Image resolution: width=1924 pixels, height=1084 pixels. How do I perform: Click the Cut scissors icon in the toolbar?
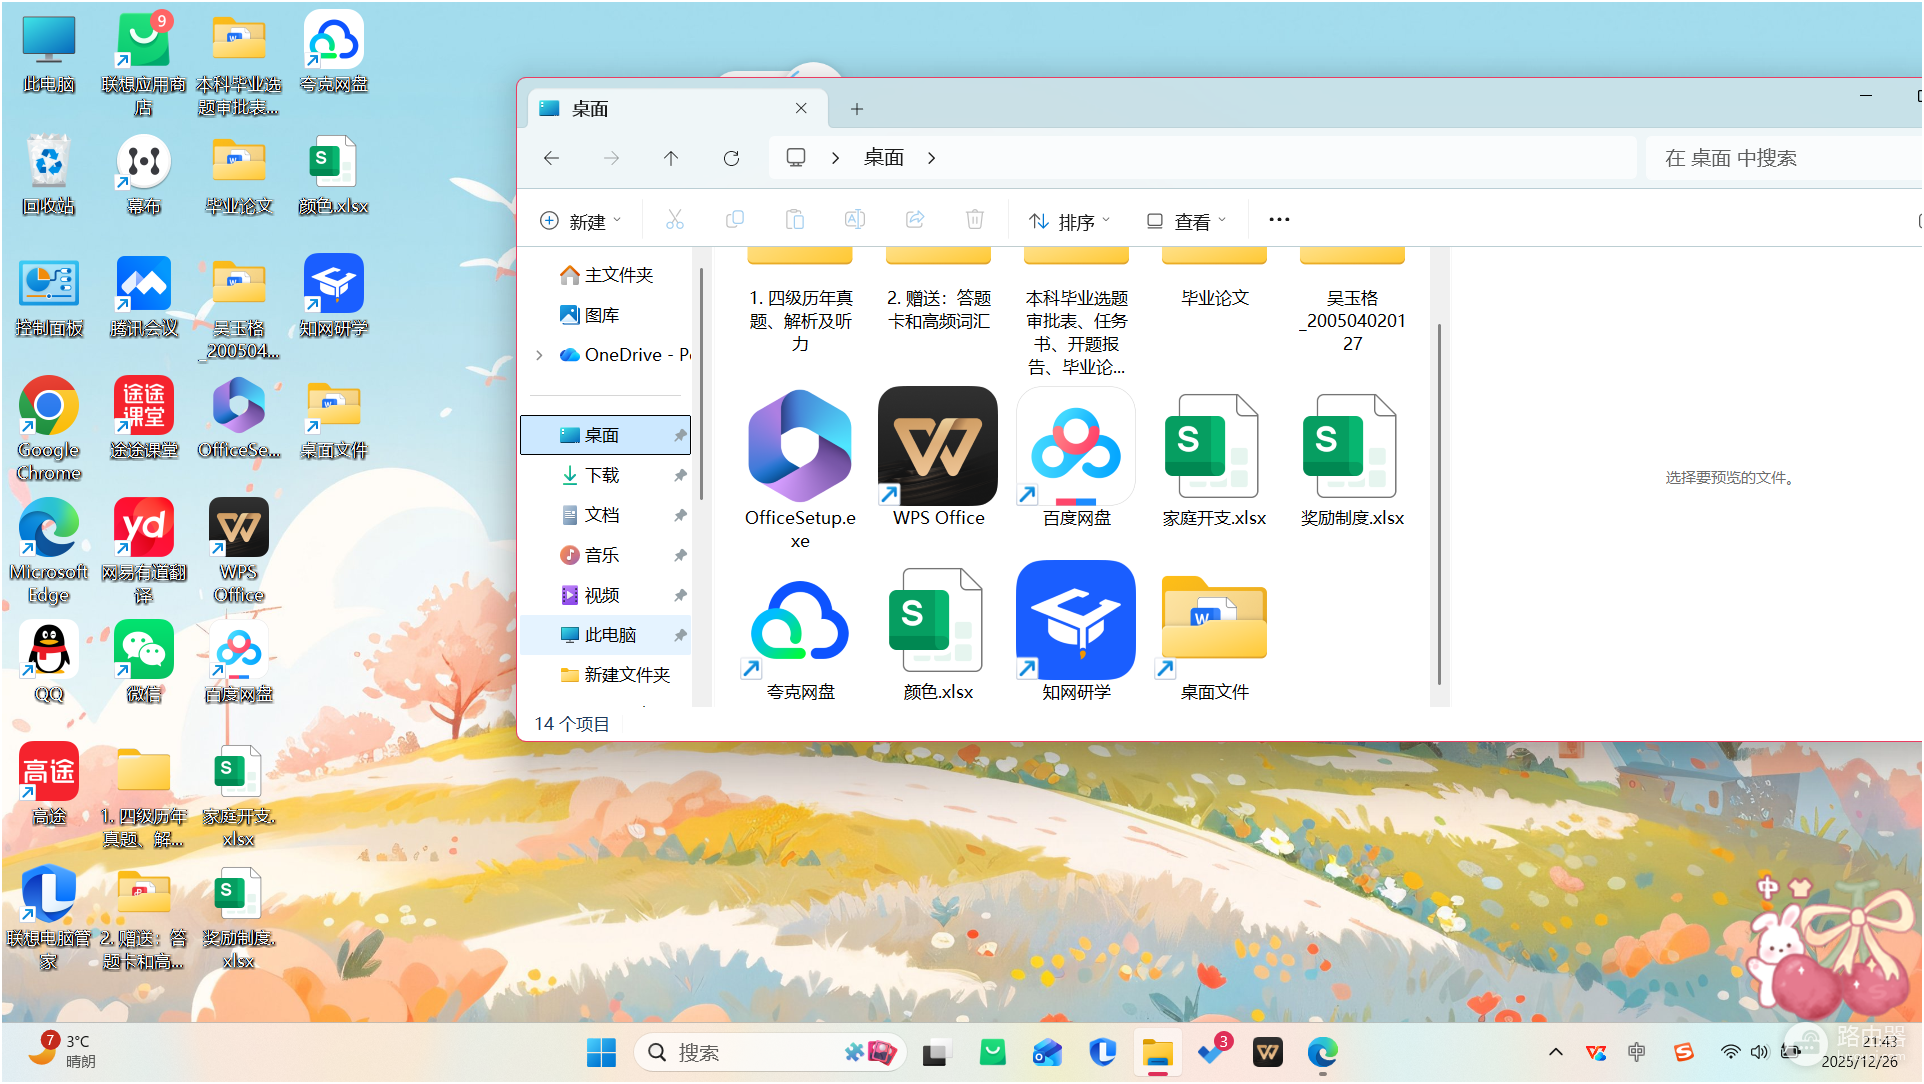click(x=675, y=220)
